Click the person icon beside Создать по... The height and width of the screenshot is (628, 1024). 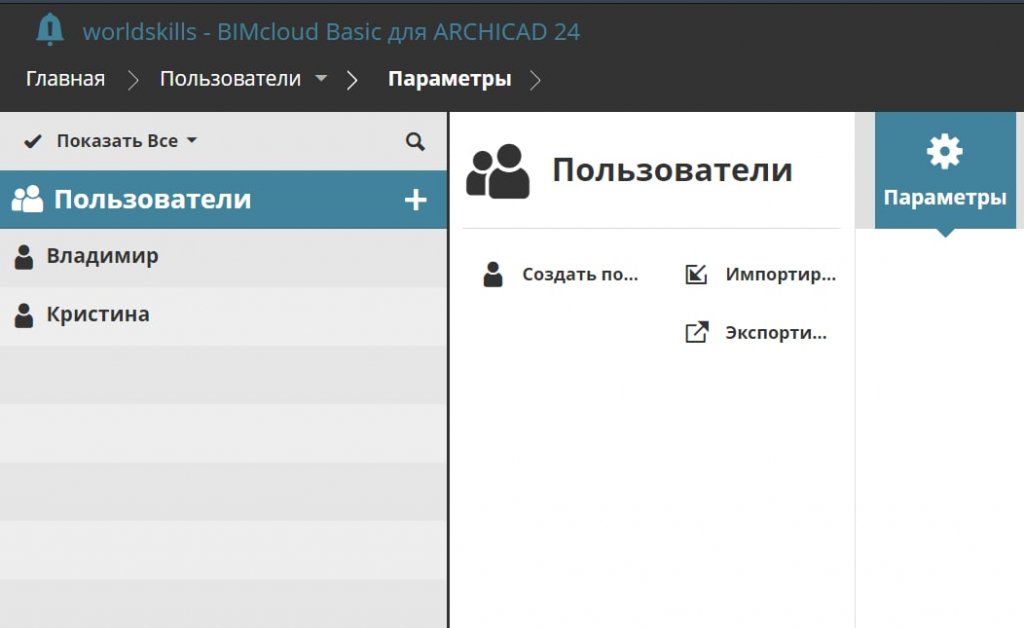click(x=493, y=275)
